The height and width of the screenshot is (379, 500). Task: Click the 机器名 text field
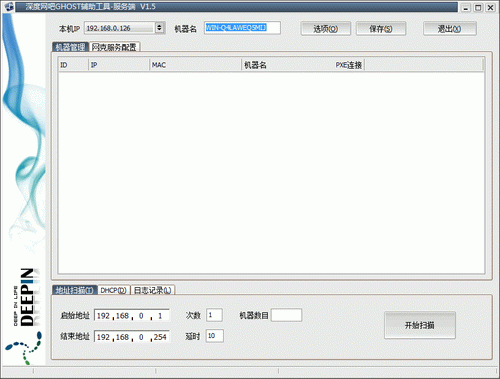point(242,28)
